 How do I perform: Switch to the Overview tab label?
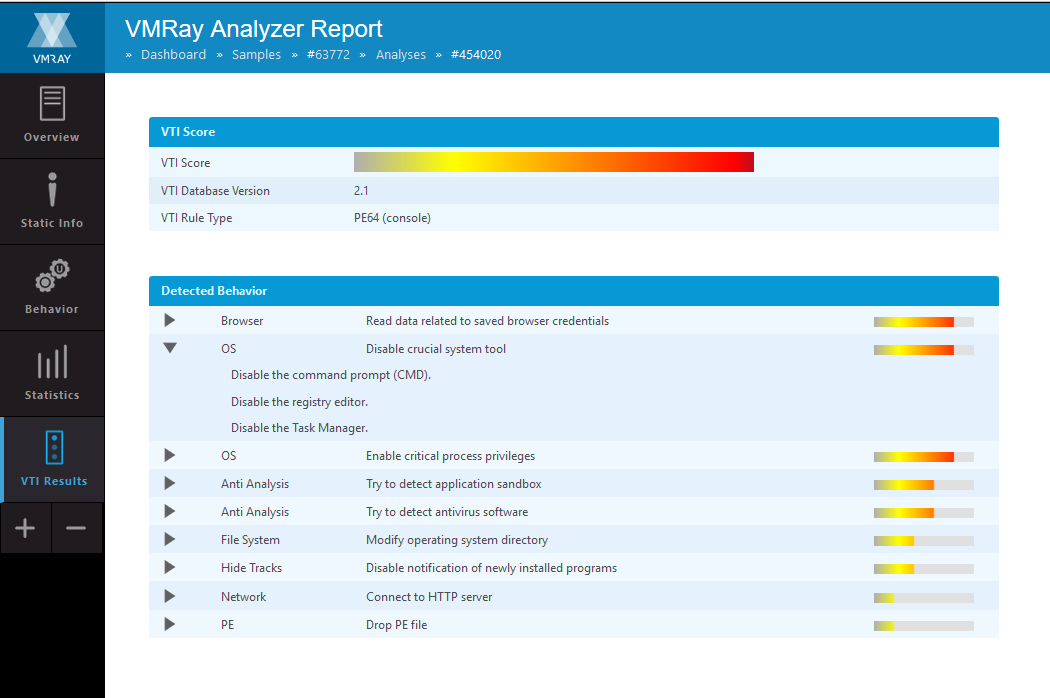(52, 137)
